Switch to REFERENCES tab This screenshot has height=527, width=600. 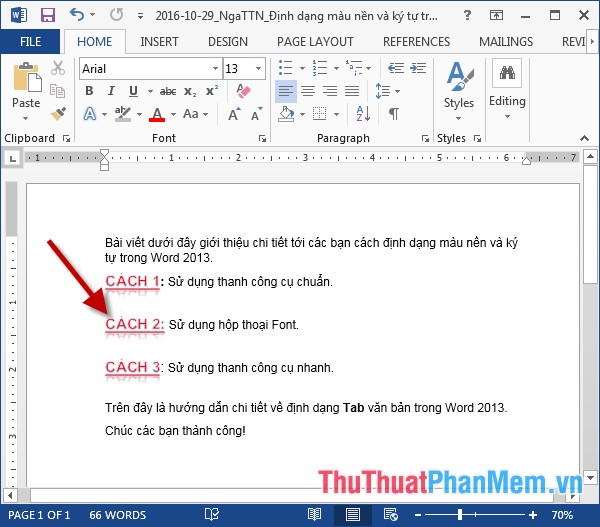[416, 41]
